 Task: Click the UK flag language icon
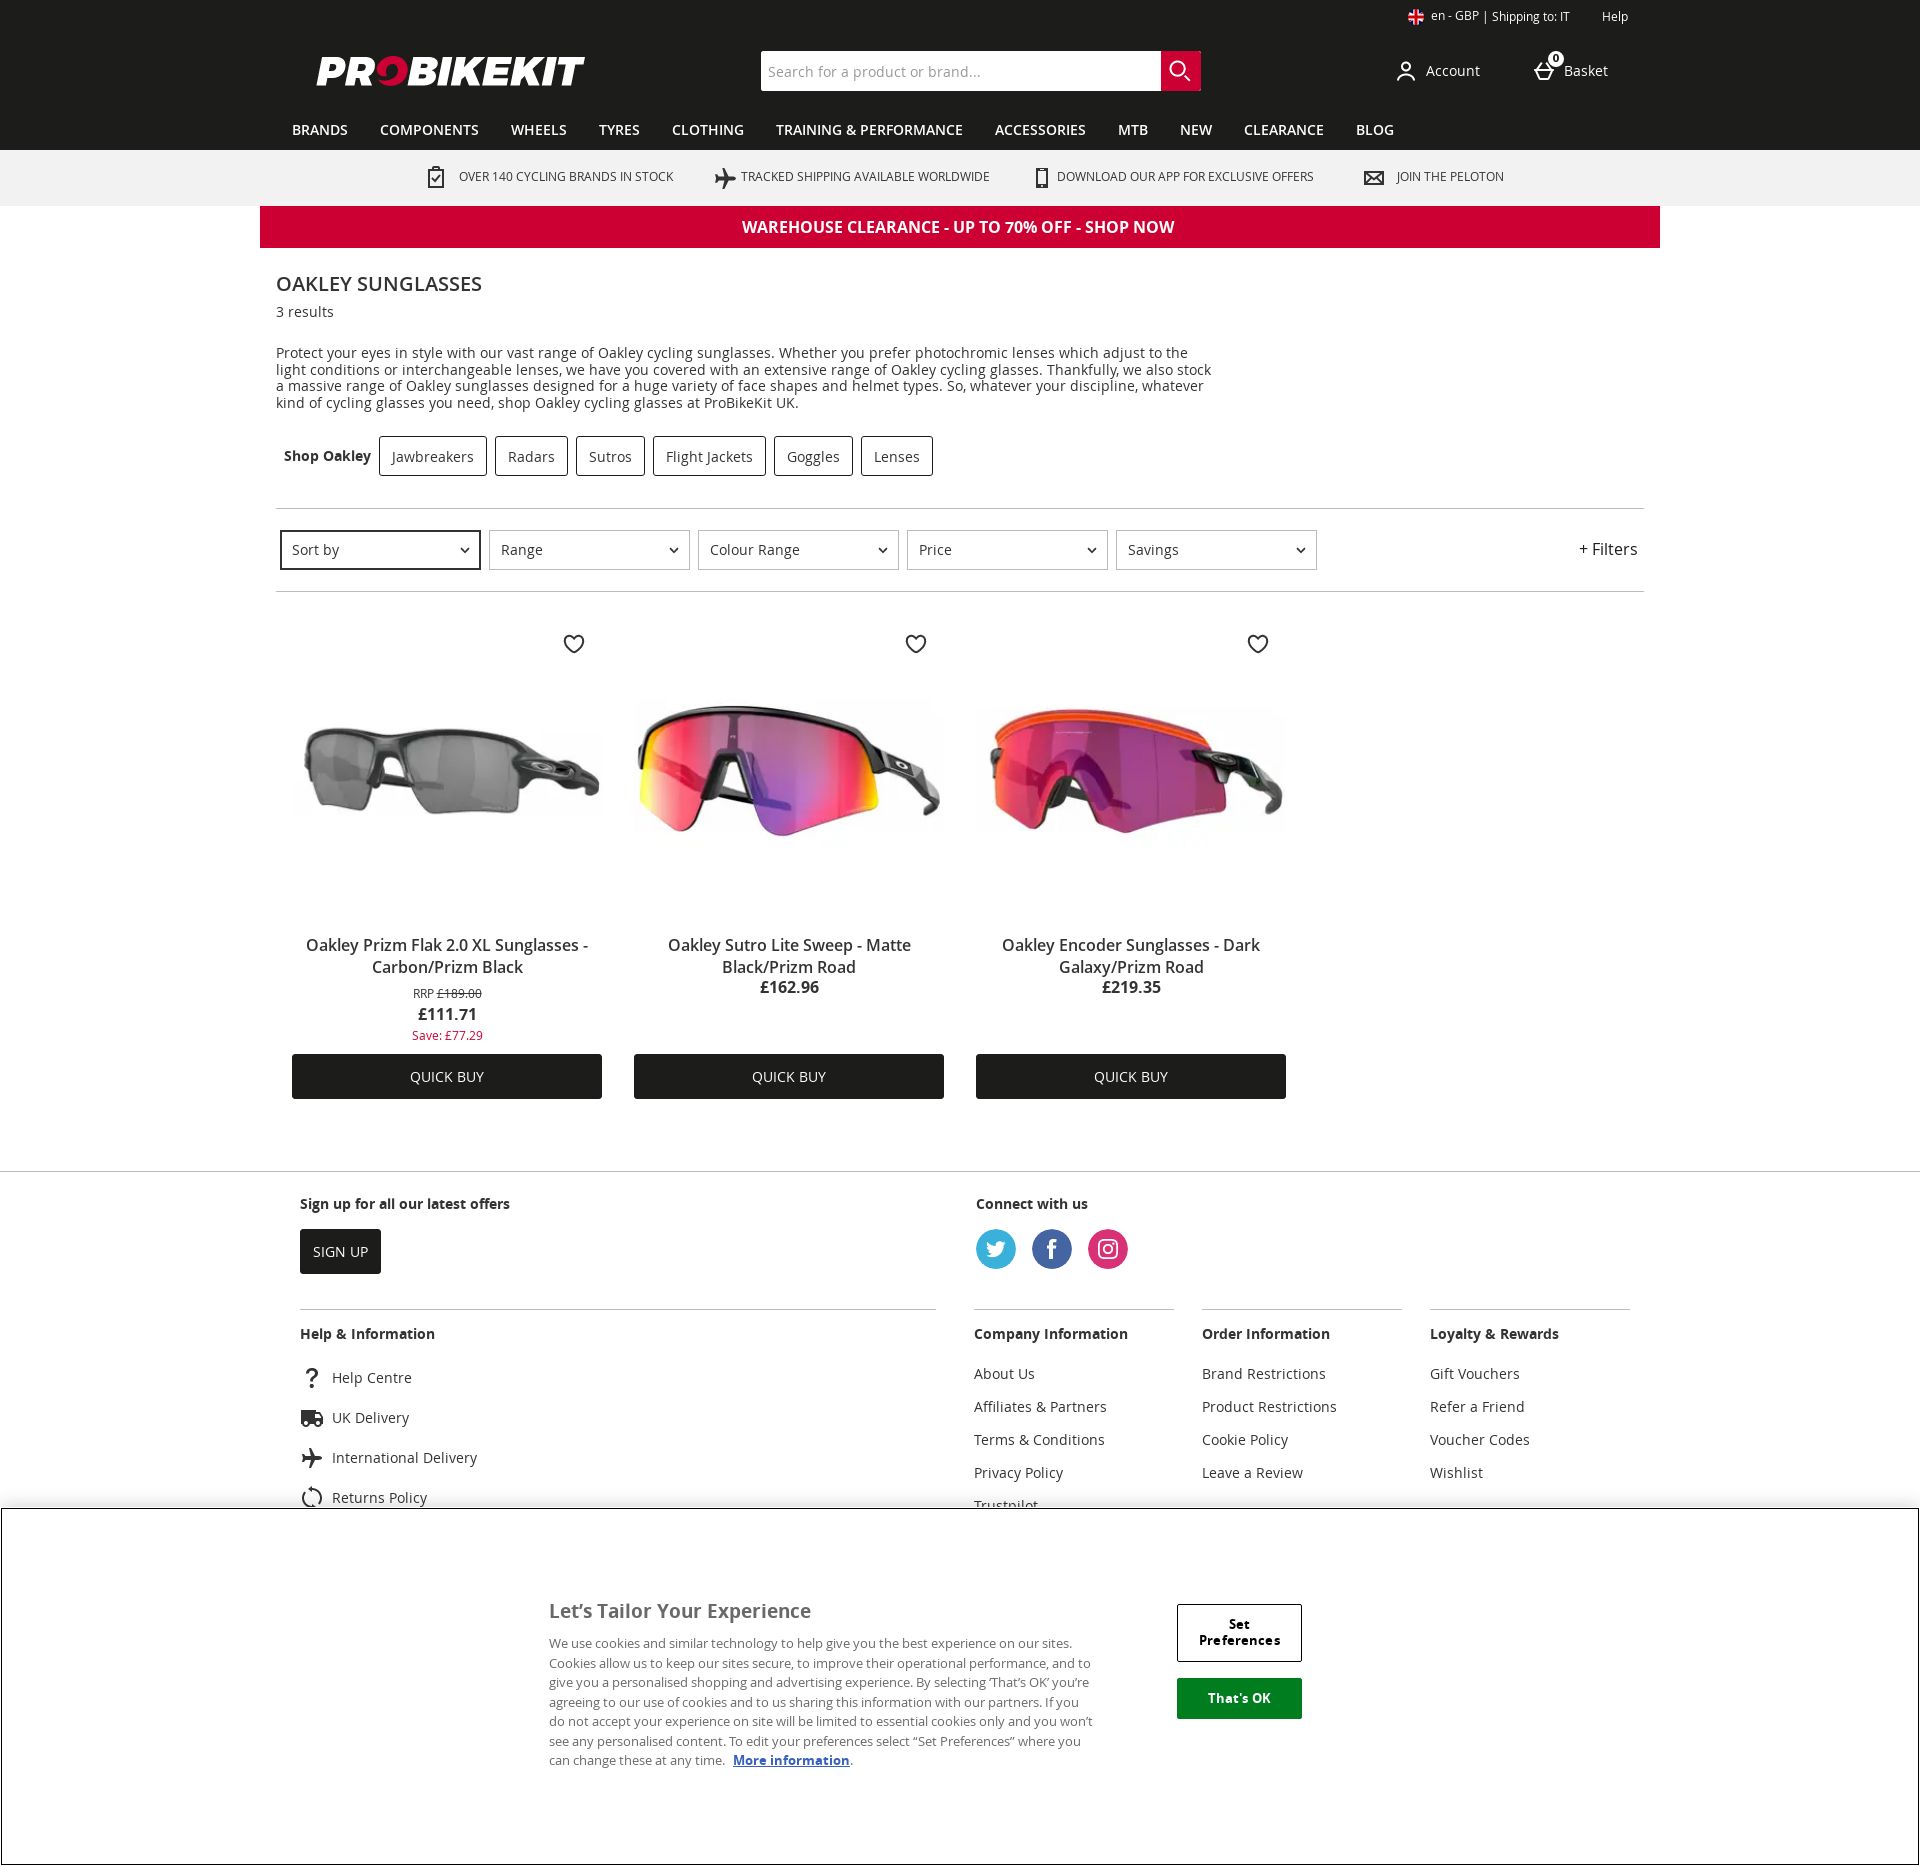click(x=1416, y=17)
